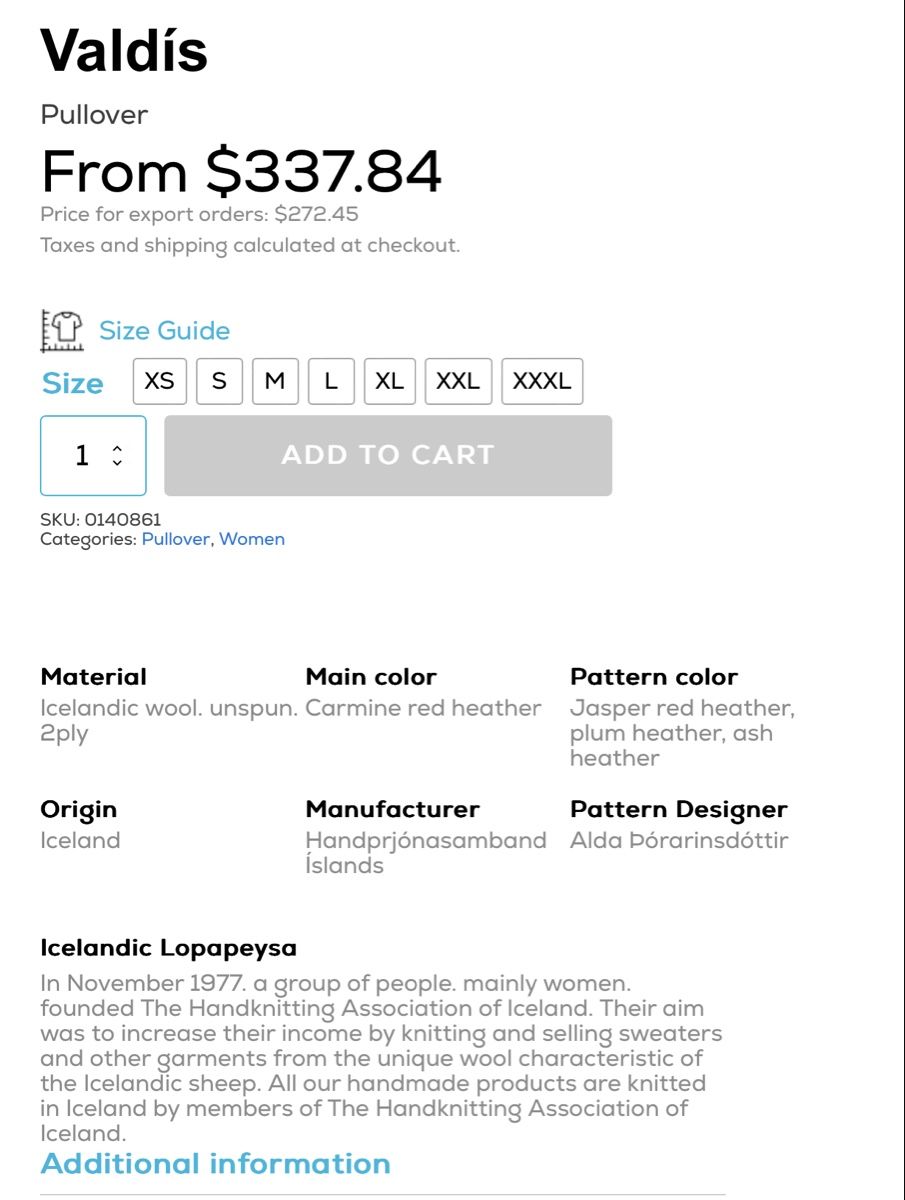Click the Size label
The height and width of the screenshot is (1200, 905).
point(72,384)
